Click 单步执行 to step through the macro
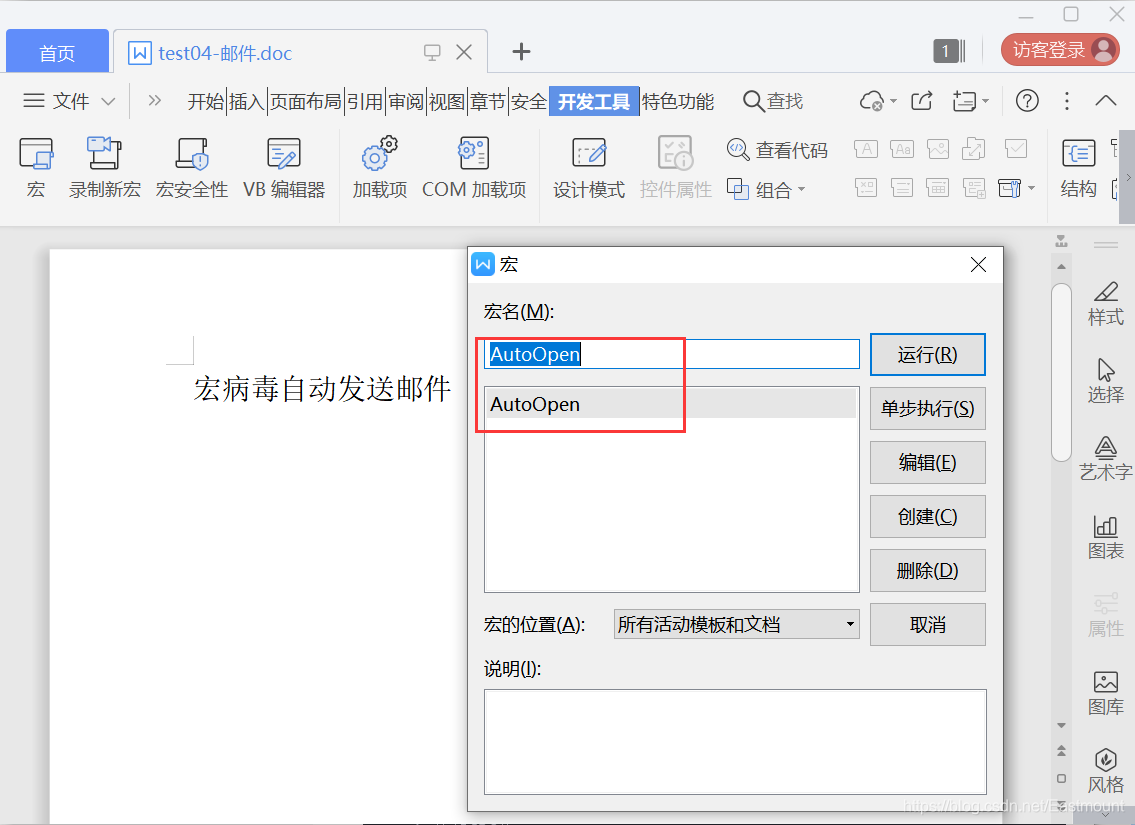This screenshot has width=1135, height=825. tap(927, 408)
